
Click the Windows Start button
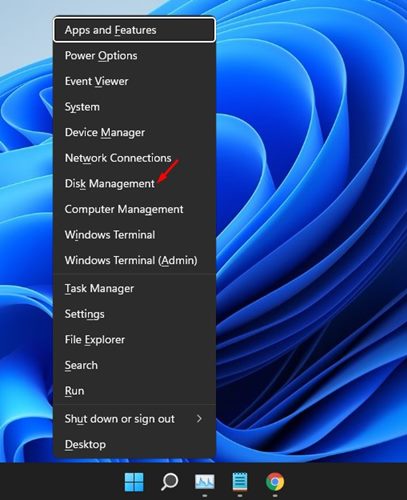click(x=134, y=482)
